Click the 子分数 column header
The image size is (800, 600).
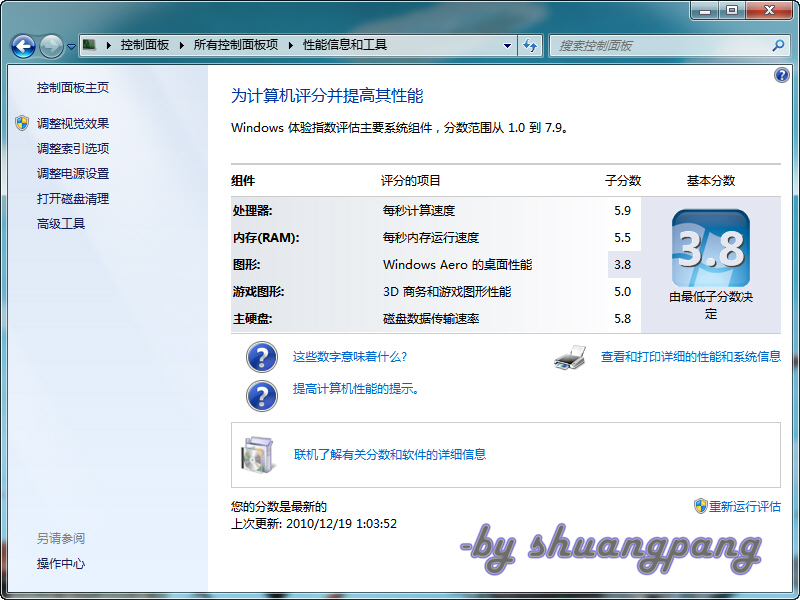click(623, 181)
